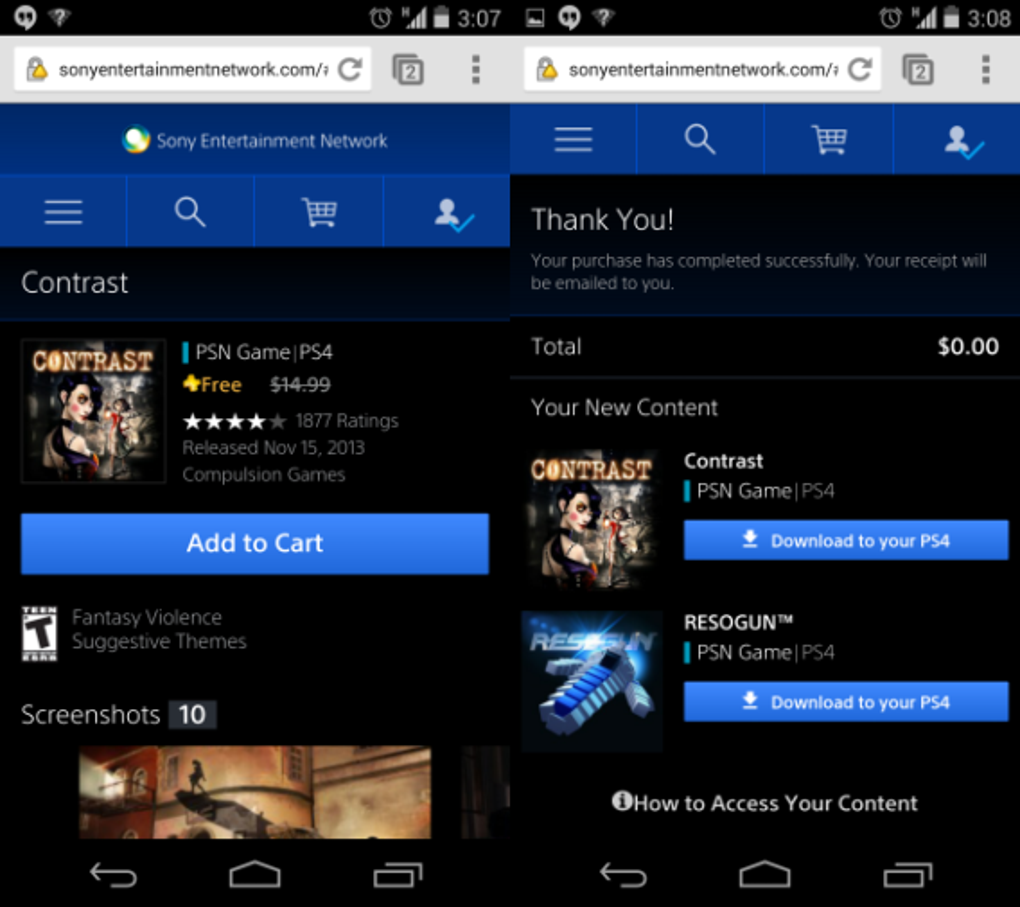The width and height of the screenshot is (1020, 907).
Task: Open hamburger menu in right phone screen
Action: tap(573, 139)
